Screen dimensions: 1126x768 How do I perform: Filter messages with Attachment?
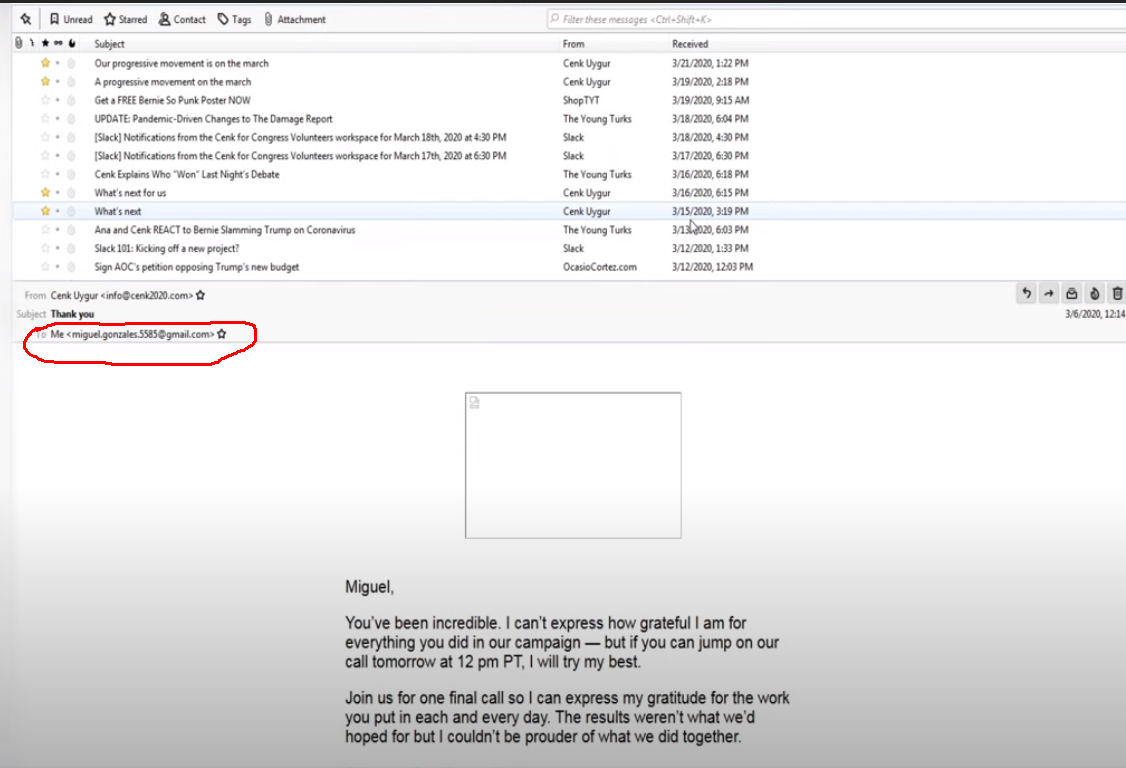point(294,19)
